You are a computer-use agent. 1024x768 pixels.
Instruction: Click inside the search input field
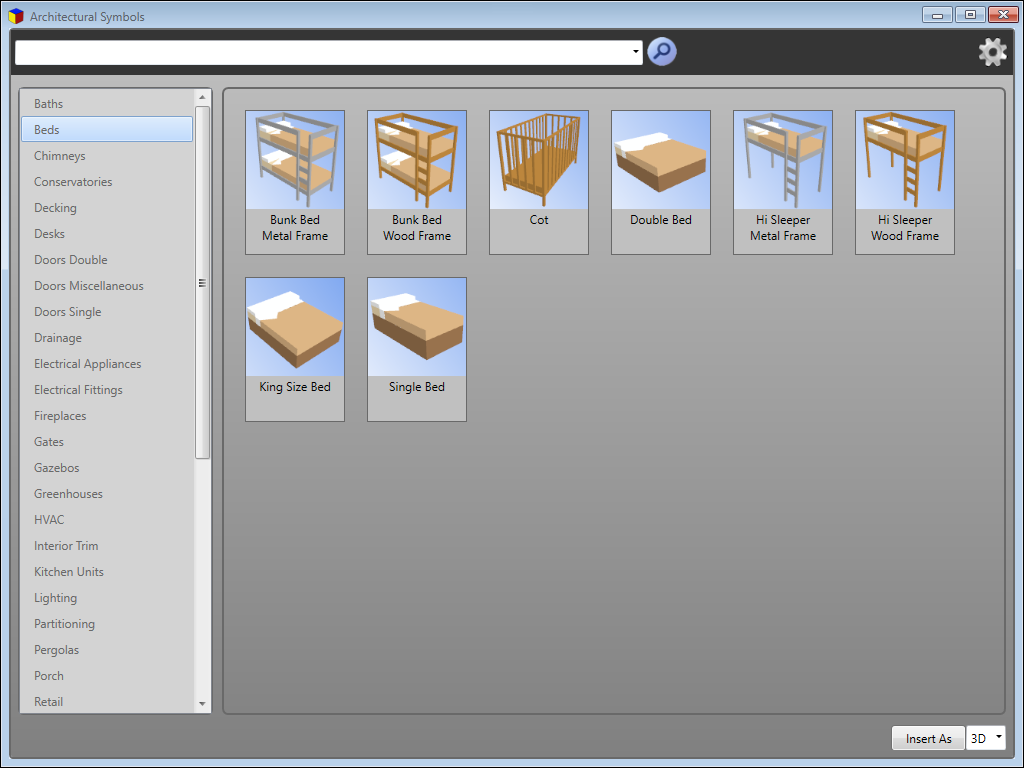tap(320, 51)
